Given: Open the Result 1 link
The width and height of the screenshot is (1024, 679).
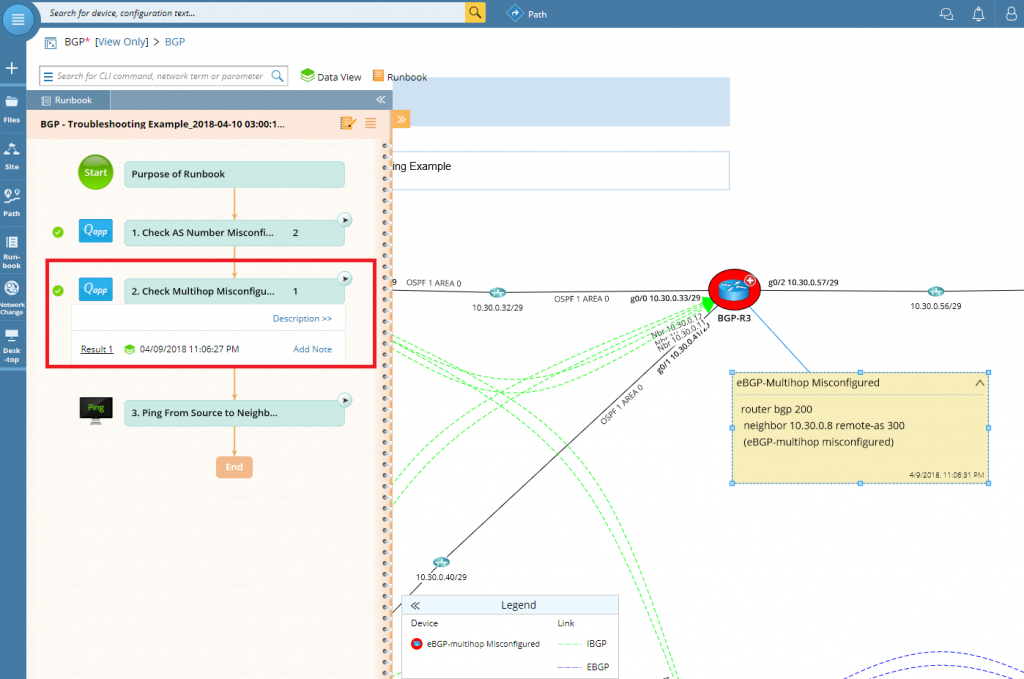Looking at the screenshot, I should [x=97, y=349].
